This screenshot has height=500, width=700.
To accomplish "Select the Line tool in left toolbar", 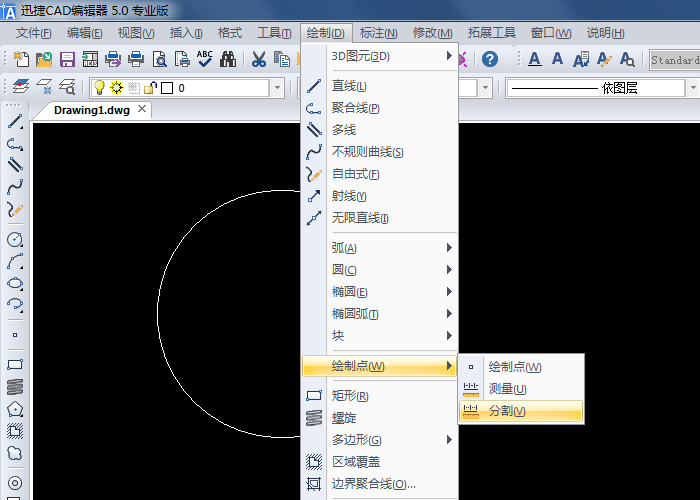I will pyautogui.click(x=15, y=122).
